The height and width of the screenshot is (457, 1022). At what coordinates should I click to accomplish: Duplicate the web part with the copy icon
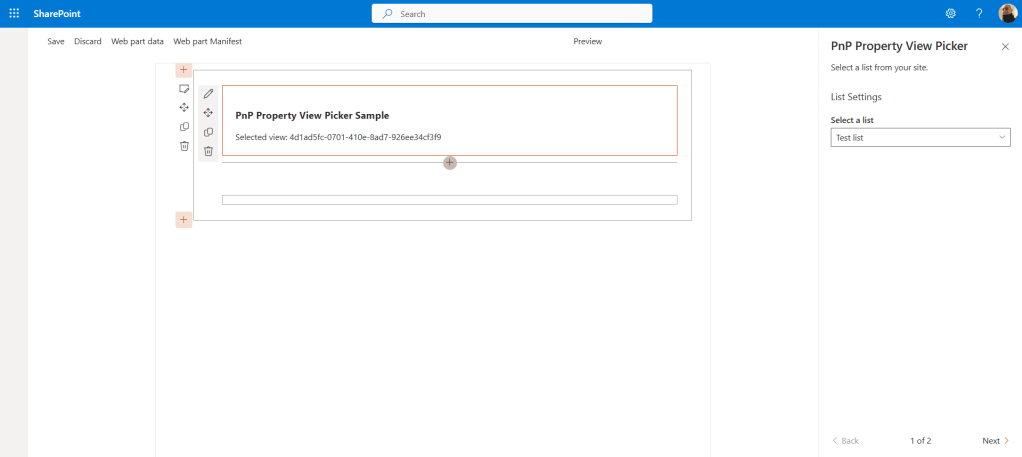208,132
